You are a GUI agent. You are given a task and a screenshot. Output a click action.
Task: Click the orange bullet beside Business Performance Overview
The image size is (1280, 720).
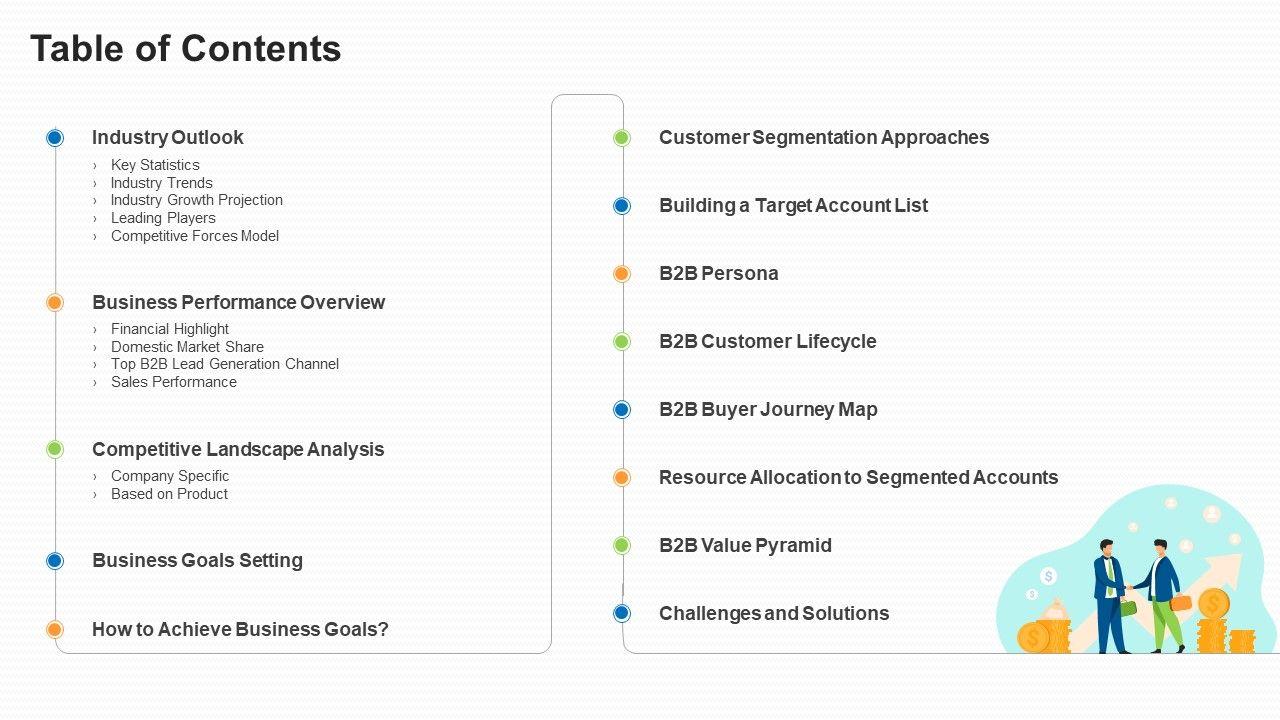pyautogui.click(x=55, y=302)
